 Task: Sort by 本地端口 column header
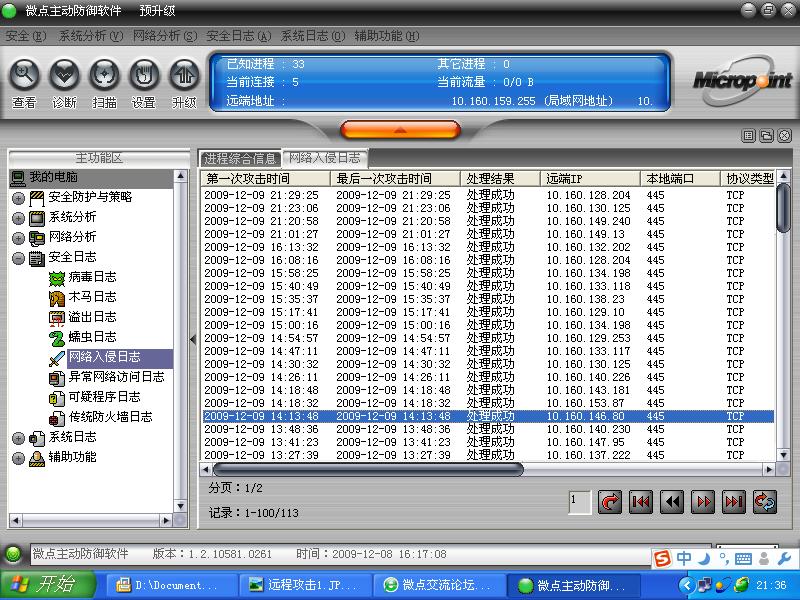coord(680,179)
